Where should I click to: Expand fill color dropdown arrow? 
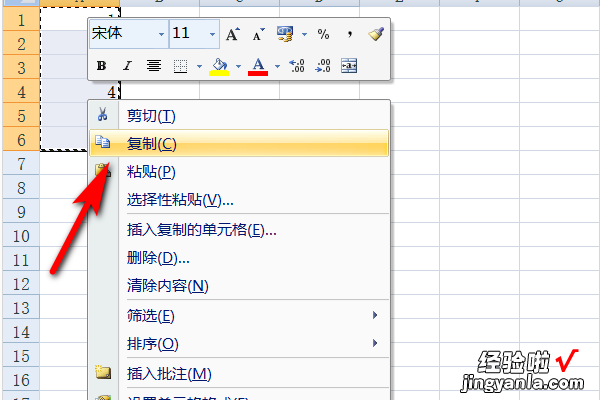coord(238,67)
